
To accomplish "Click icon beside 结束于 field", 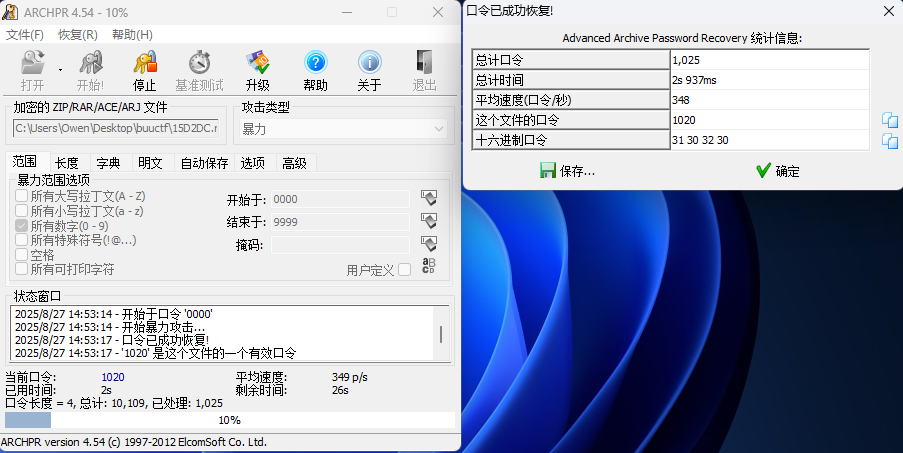I will pyautogui.click(x=428, y=220).
